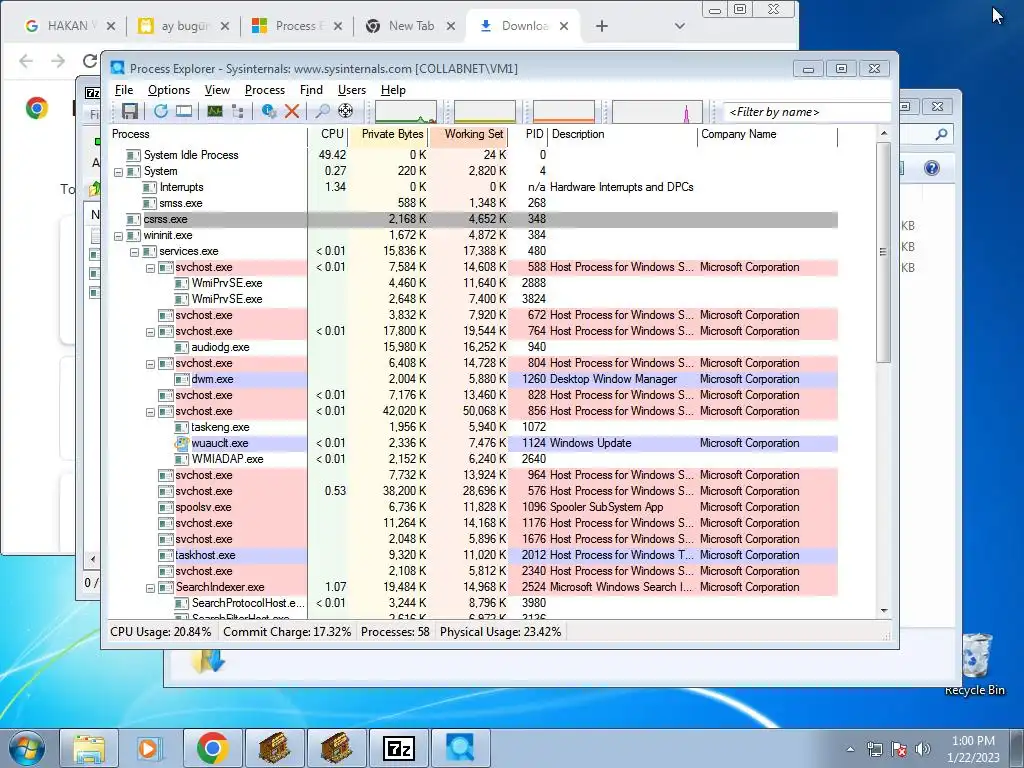Collapse the wininit.exe tree node
Image resolution: width=1024 pixels, height=768 pixels.
[x=118, y=236]
